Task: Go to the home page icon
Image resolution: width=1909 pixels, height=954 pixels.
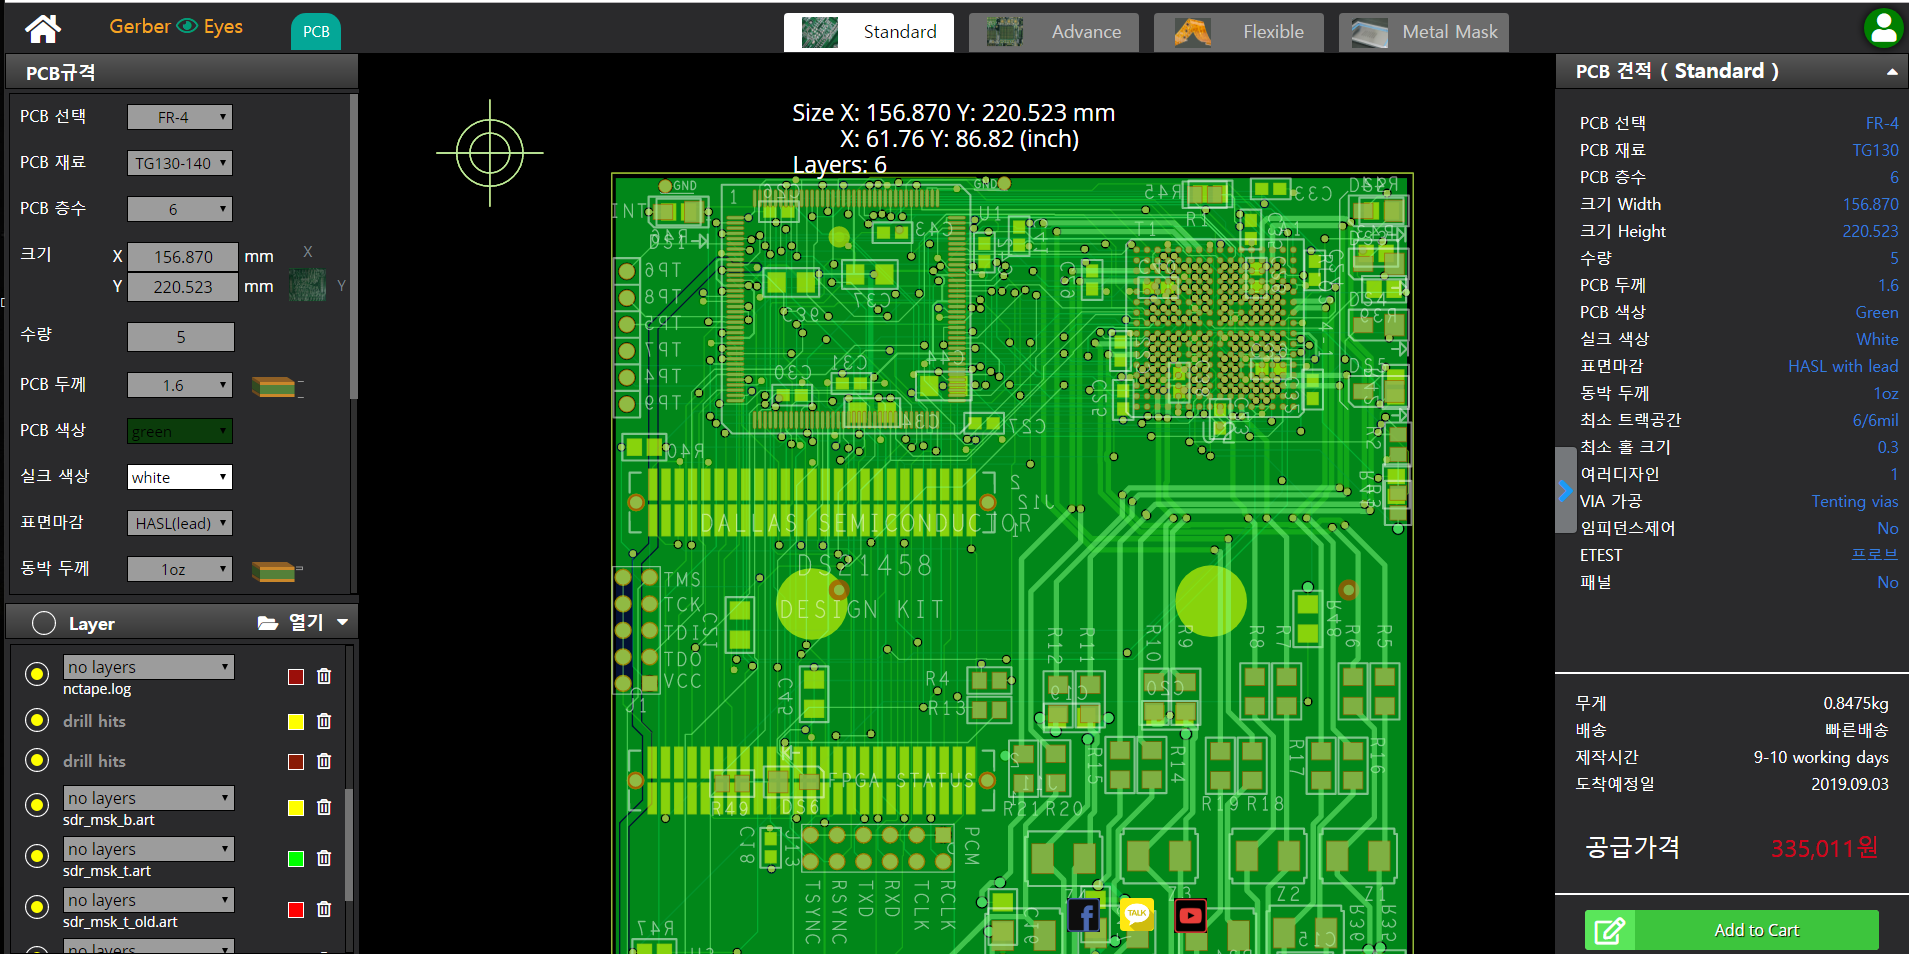Action: [42, 29]
